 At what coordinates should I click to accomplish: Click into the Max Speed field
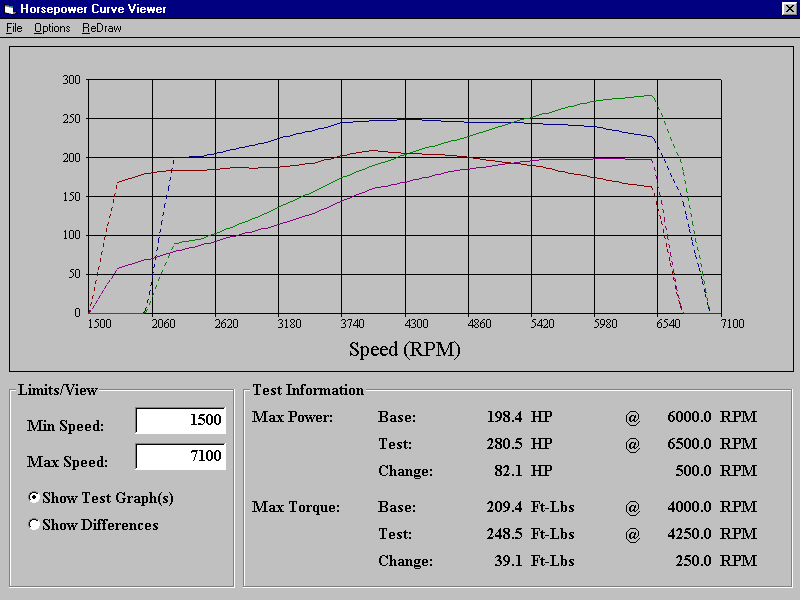[x=180, y=457]
